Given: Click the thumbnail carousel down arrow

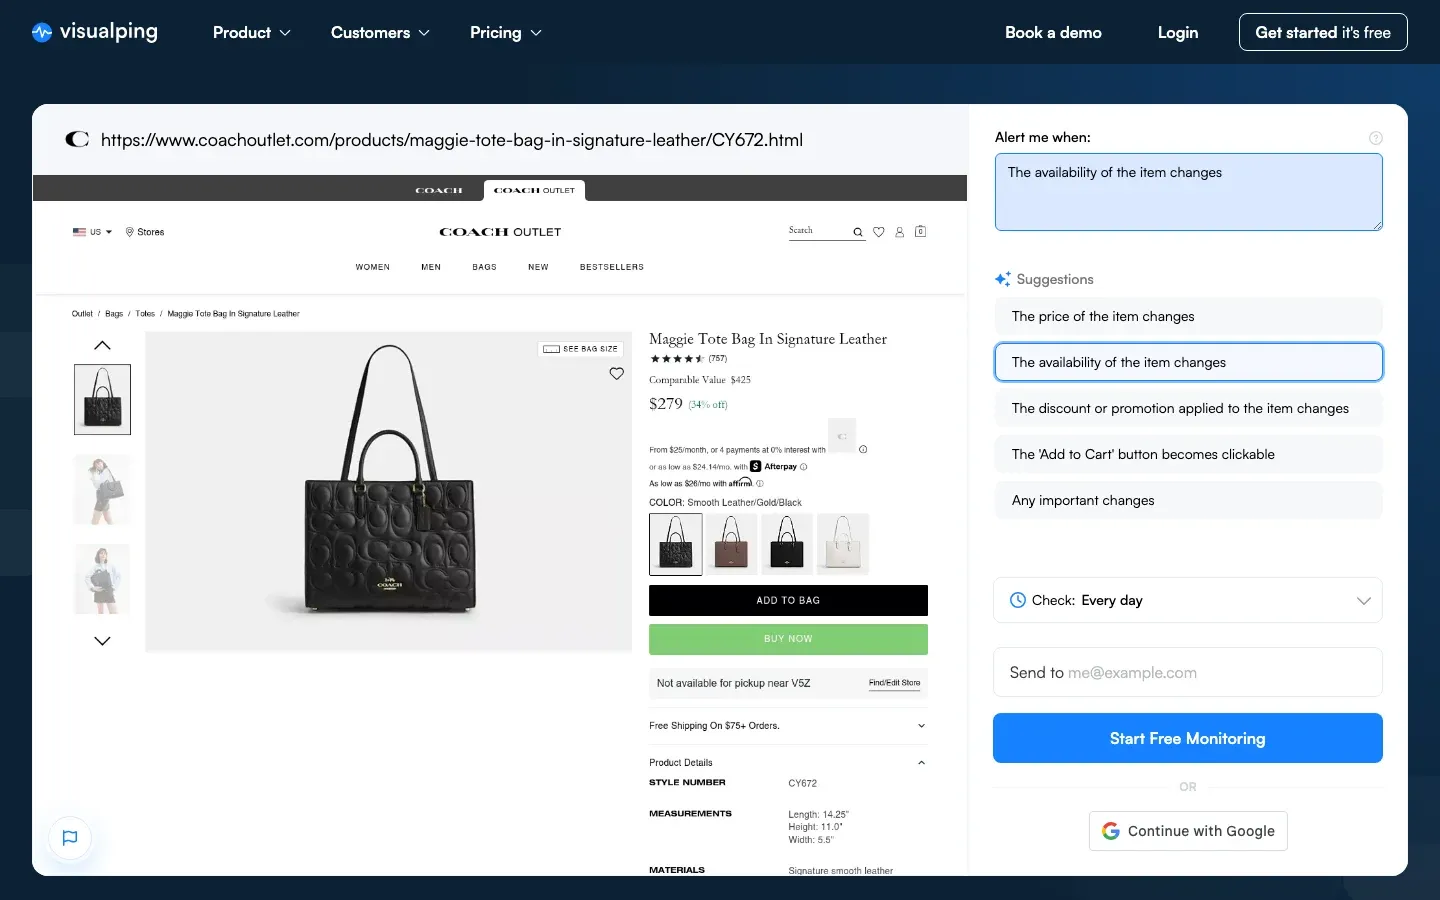Looking at the screenshot, I should (x=102, y=641).
